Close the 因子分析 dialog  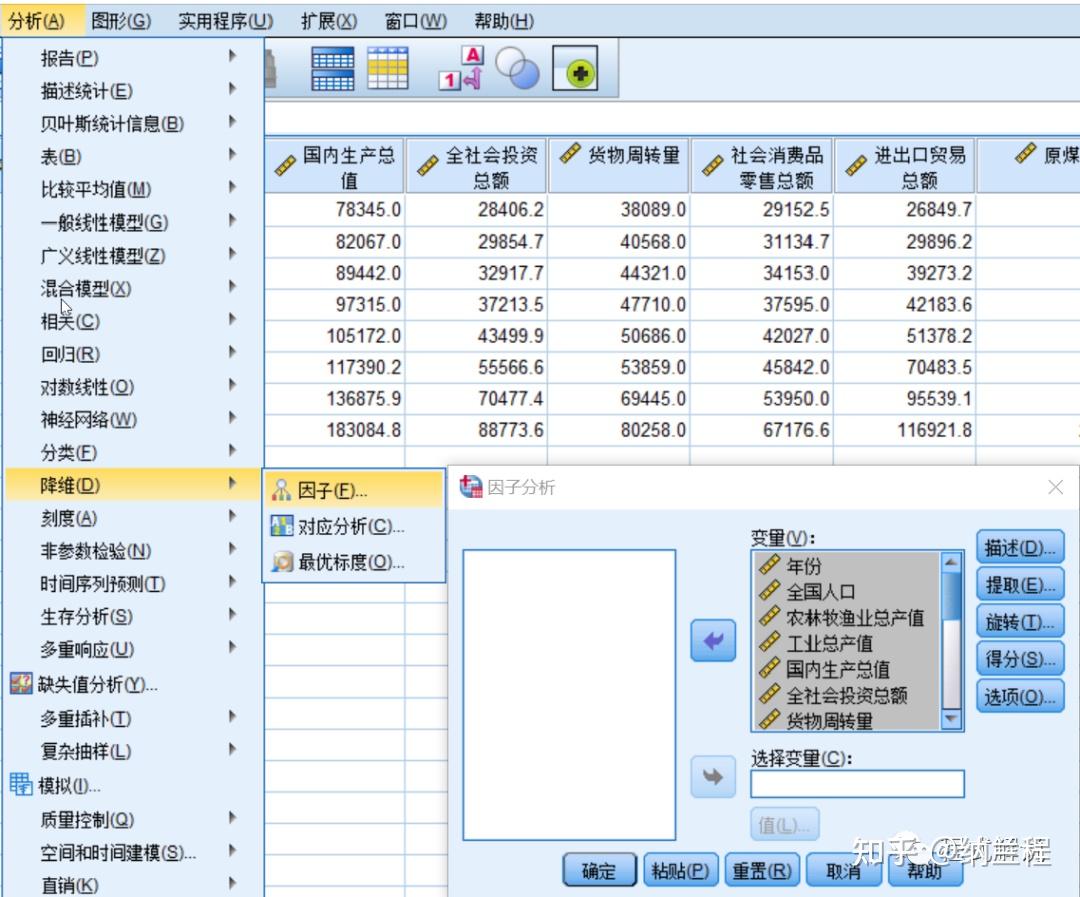[x=1055, y=487]
